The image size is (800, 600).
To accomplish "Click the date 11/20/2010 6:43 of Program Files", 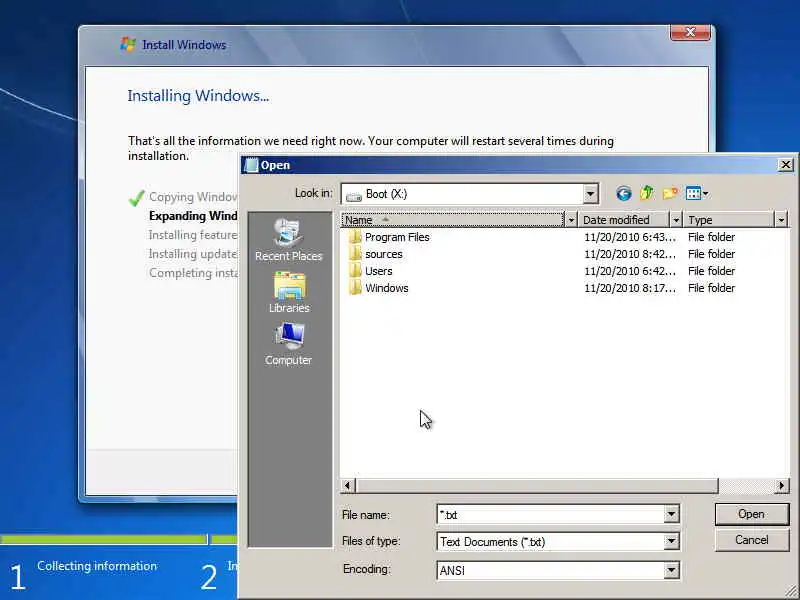I will tap(630, 237).
